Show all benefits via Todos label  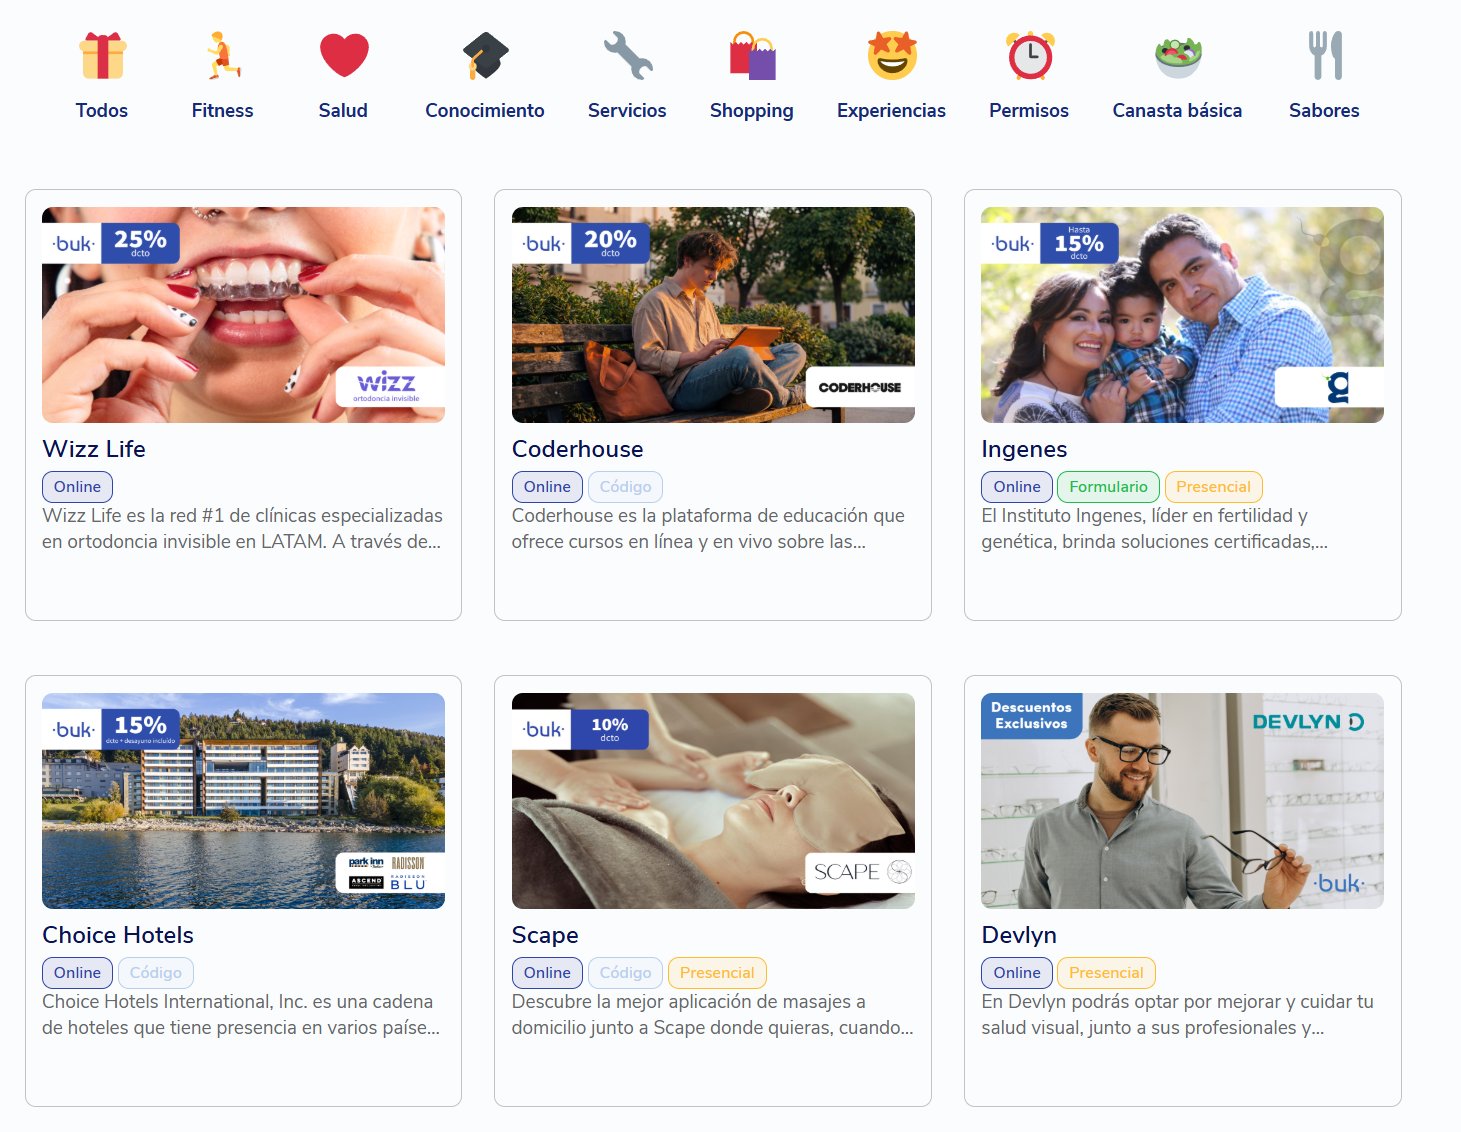[x=102, y=111]
